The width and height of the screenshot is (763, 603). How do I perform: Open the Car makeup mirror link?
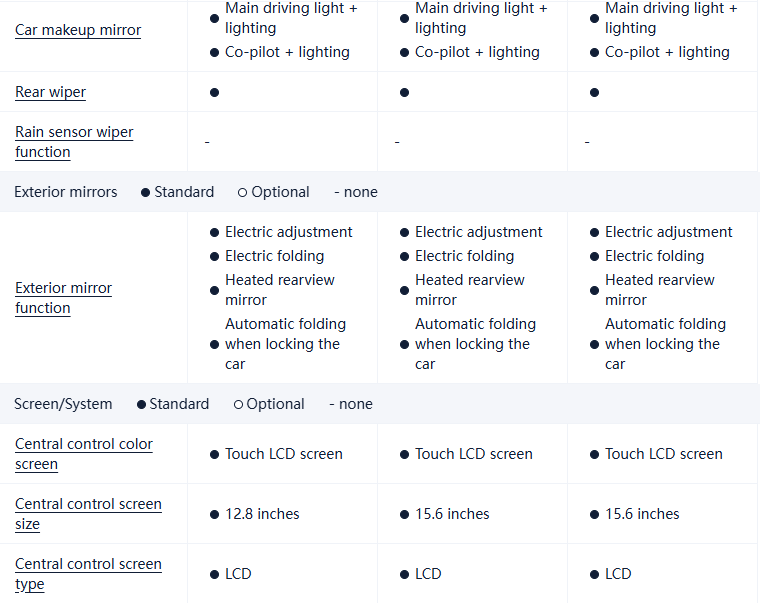78,30
